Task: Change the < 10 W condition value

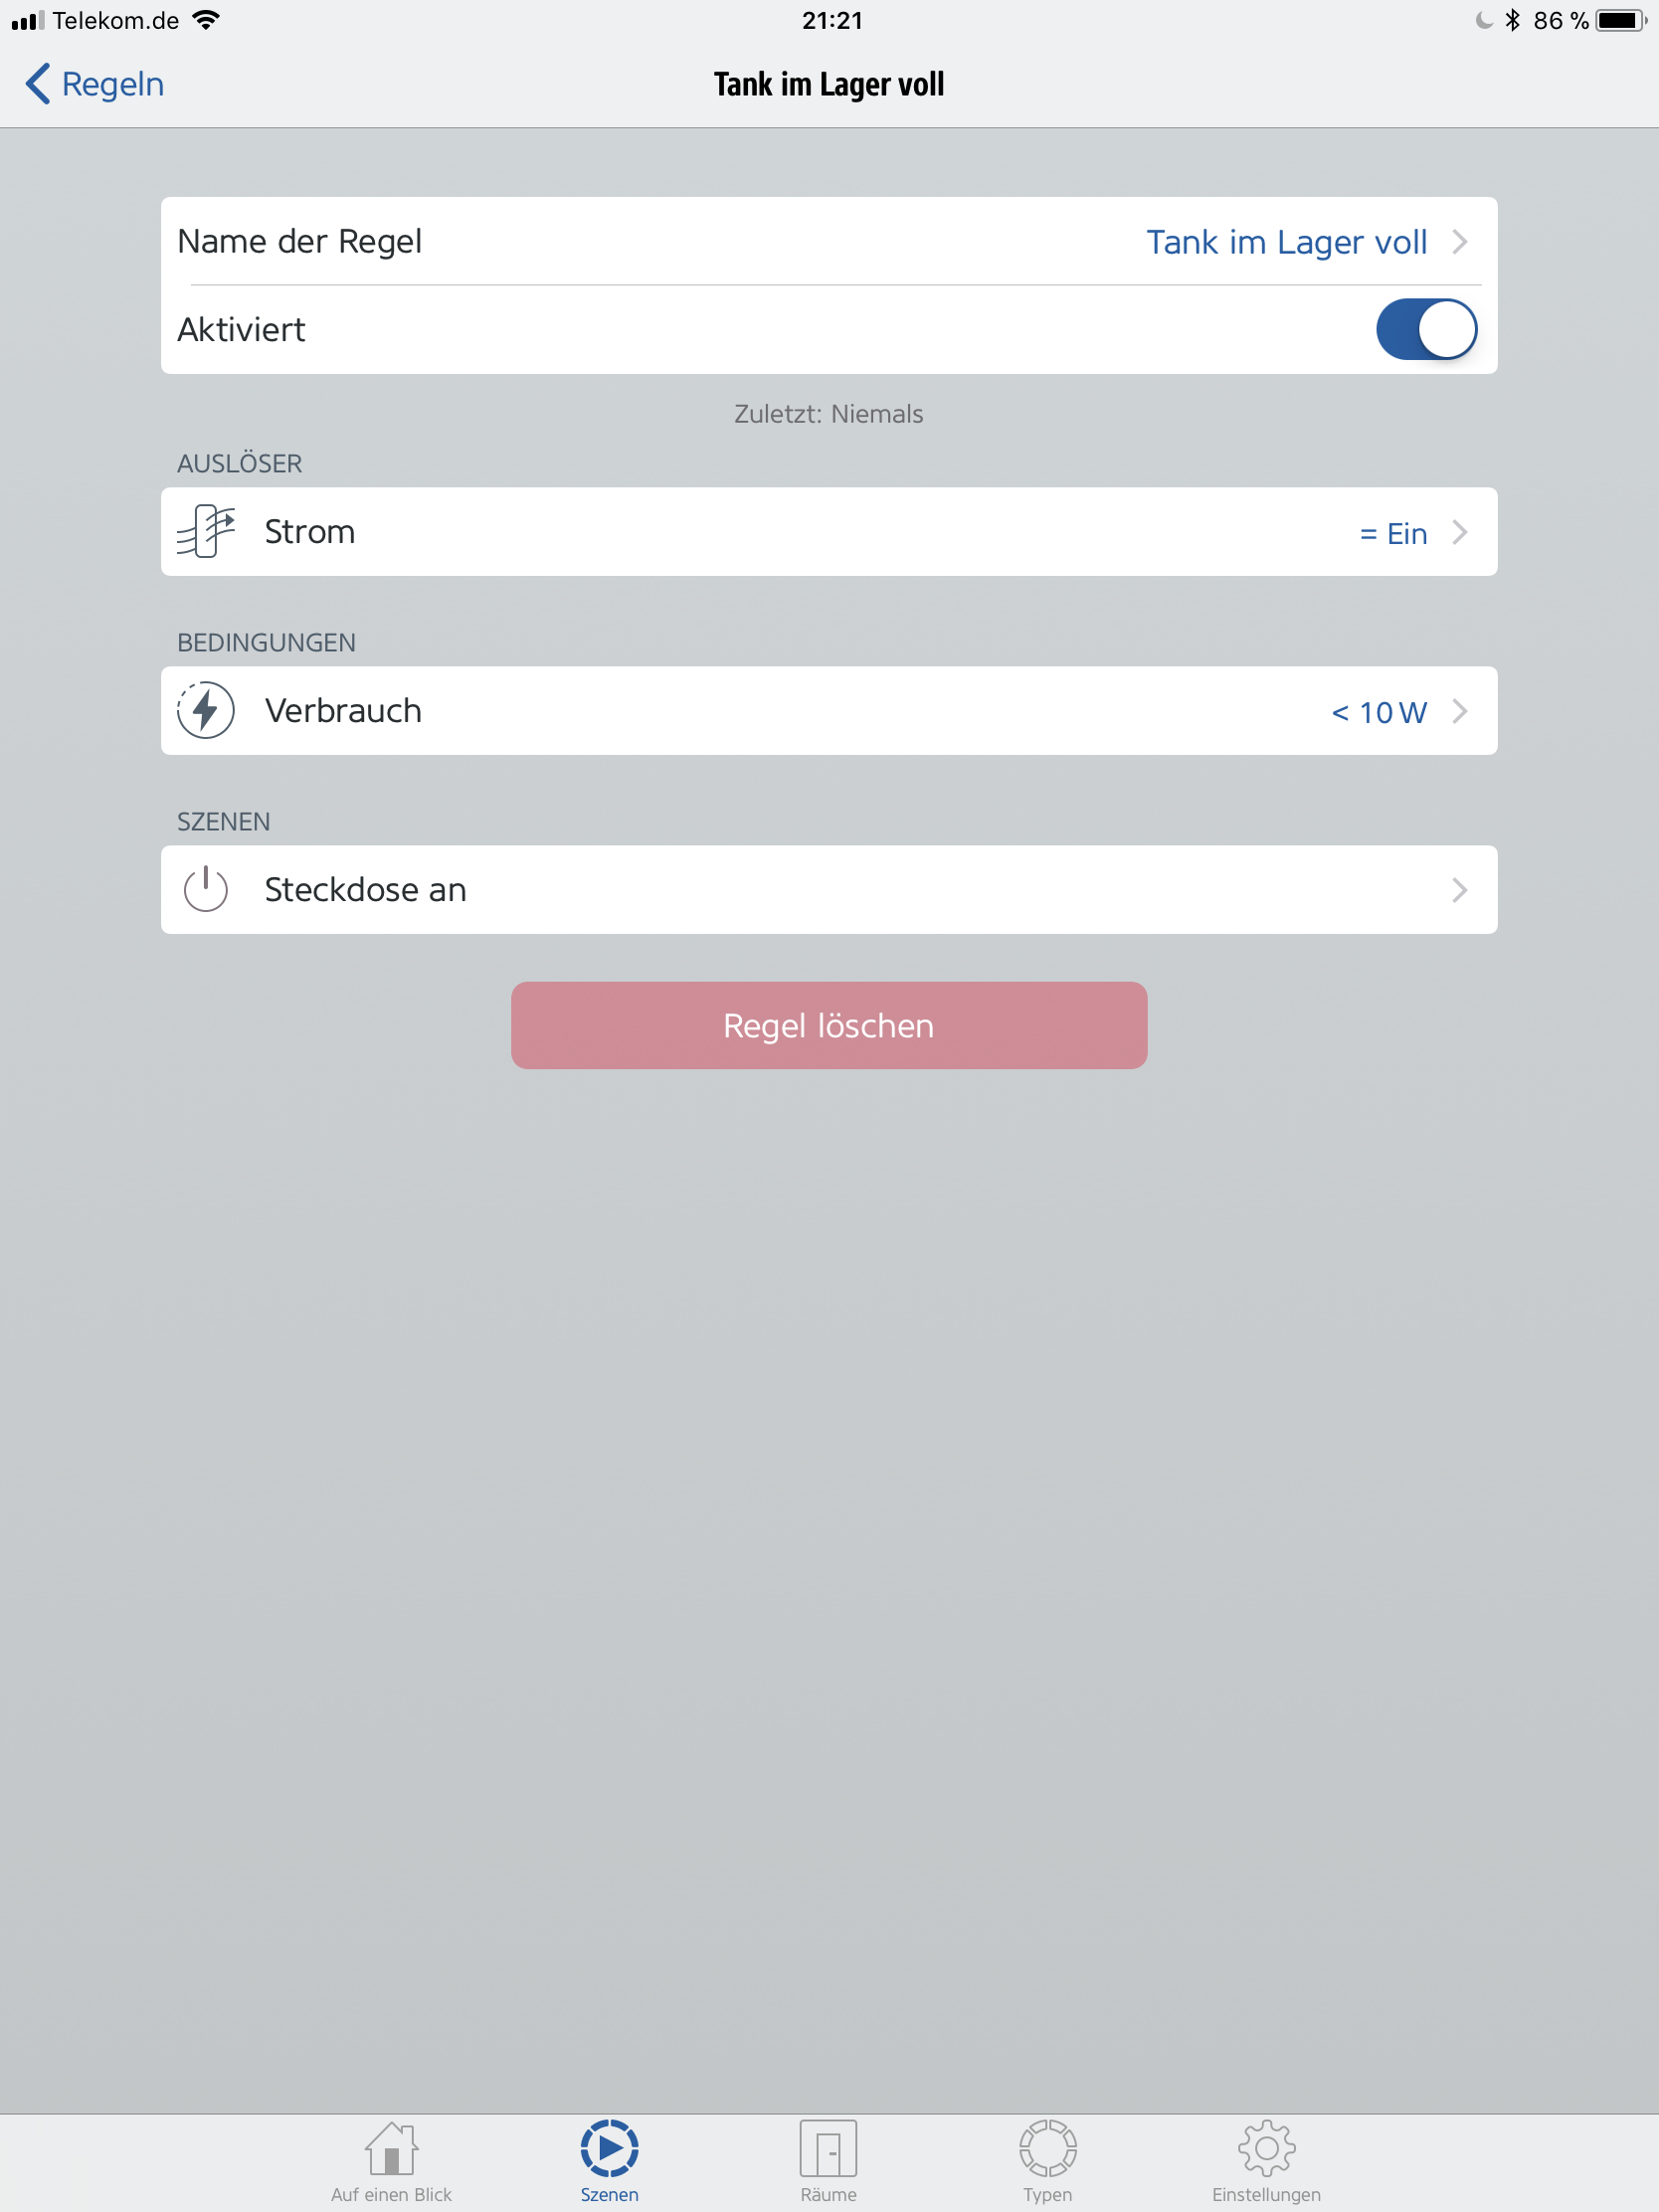Action: click(1379, 712)
